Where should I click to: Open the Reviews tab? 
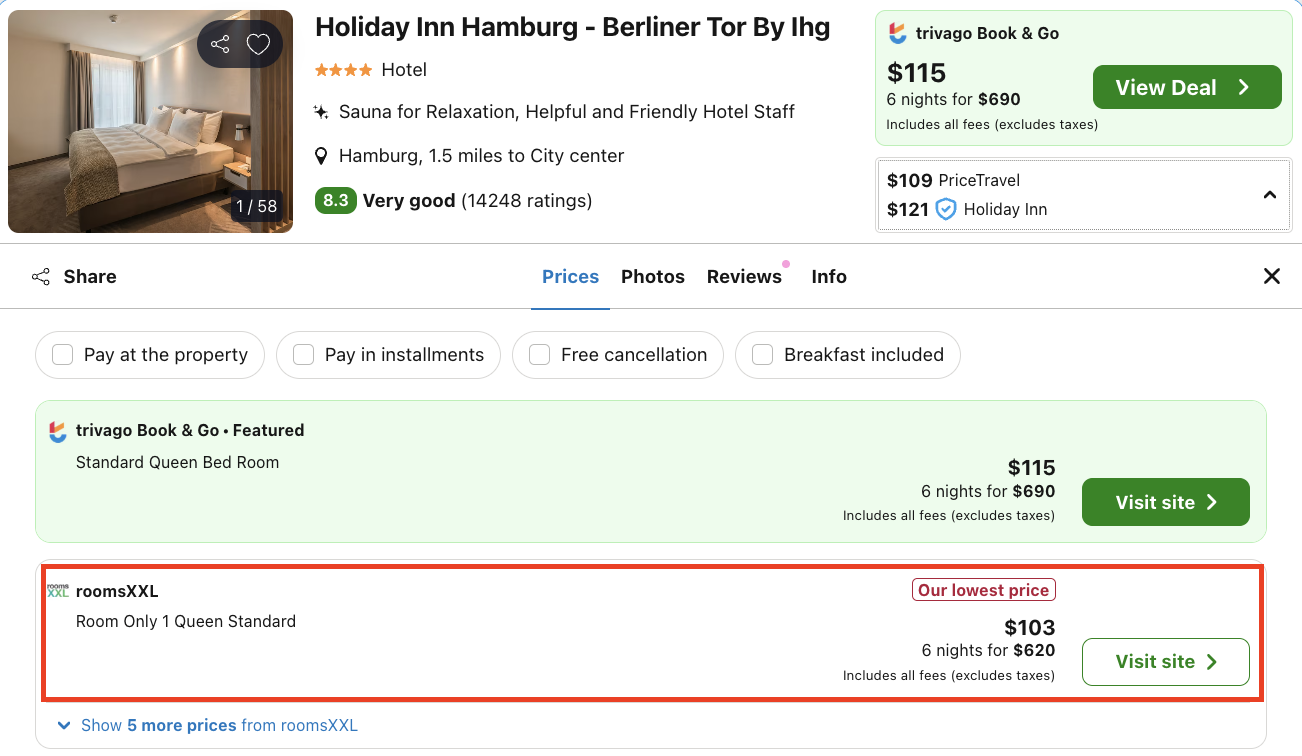744,276
